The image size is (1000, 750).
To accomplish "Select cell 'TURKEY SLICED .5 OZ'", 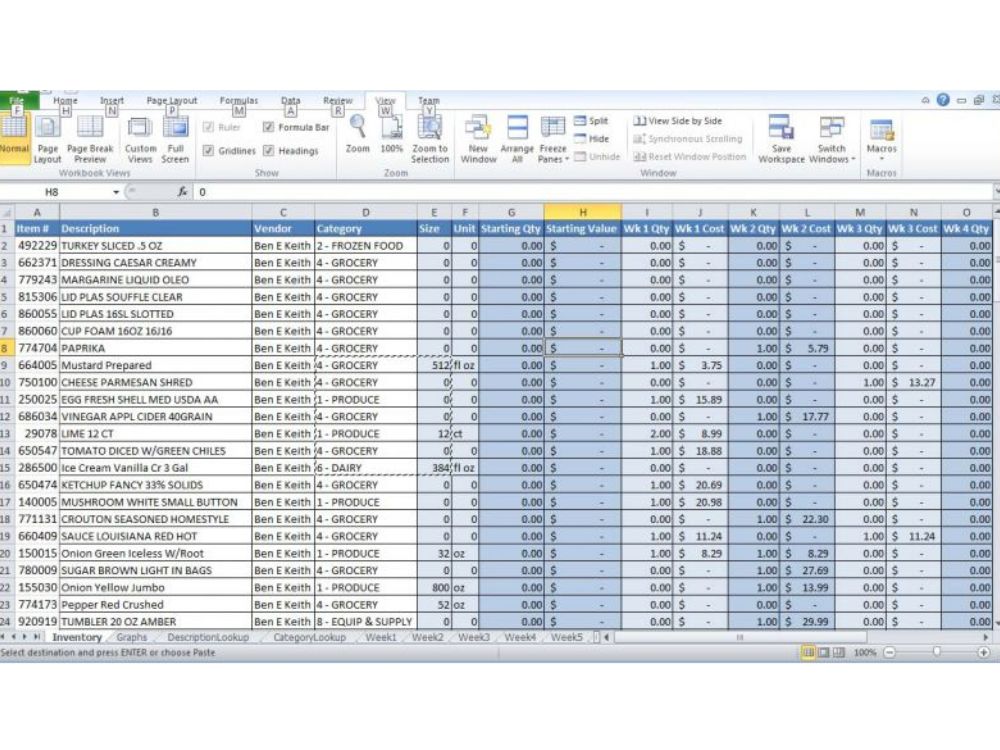I will (156, 246).
